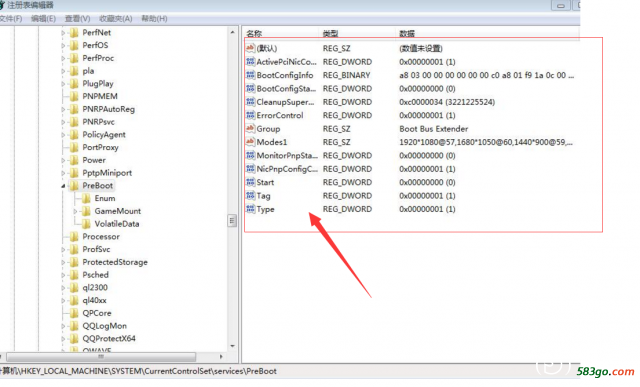Image resolution: width=640 pixels, height=387 pixels.
Task: Click the Tag DWORD value icon
Action: 250,196
